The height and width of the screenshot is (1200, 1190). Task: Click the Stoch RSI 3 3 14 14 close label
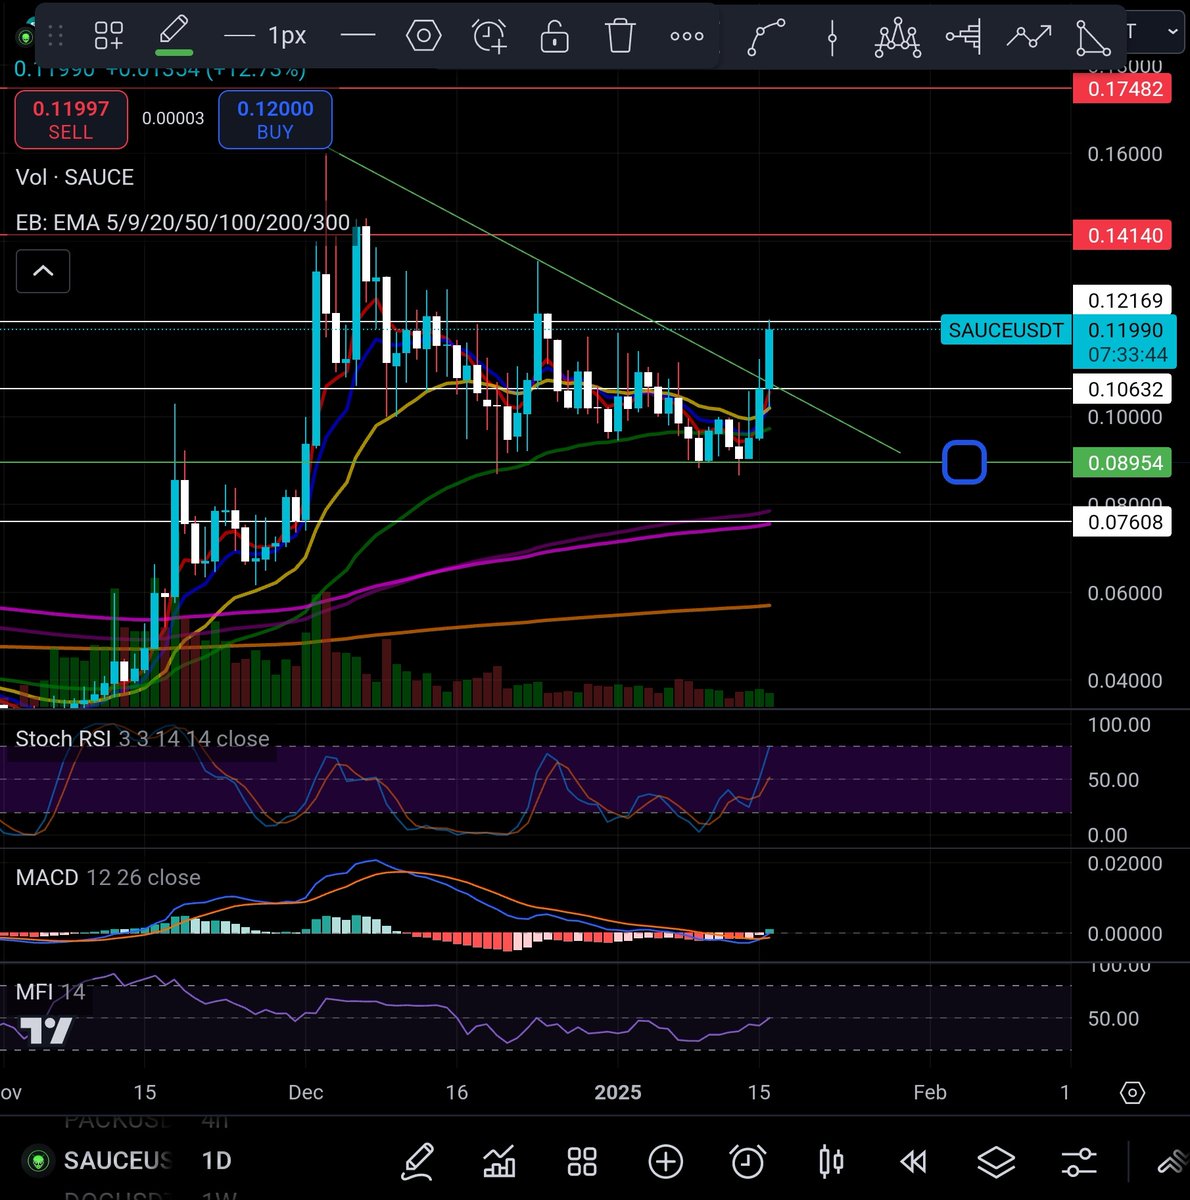[142, 739]
